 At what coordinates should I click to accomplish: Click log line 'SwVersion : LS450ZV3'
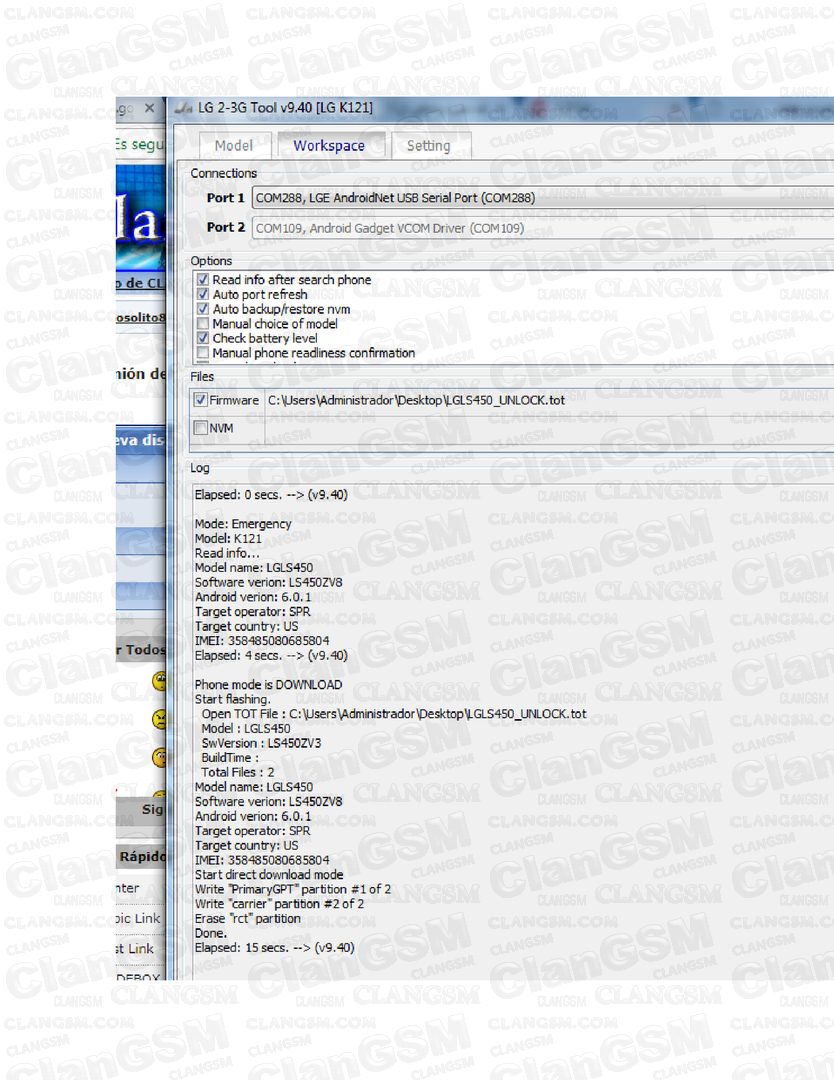coord(262,743)
